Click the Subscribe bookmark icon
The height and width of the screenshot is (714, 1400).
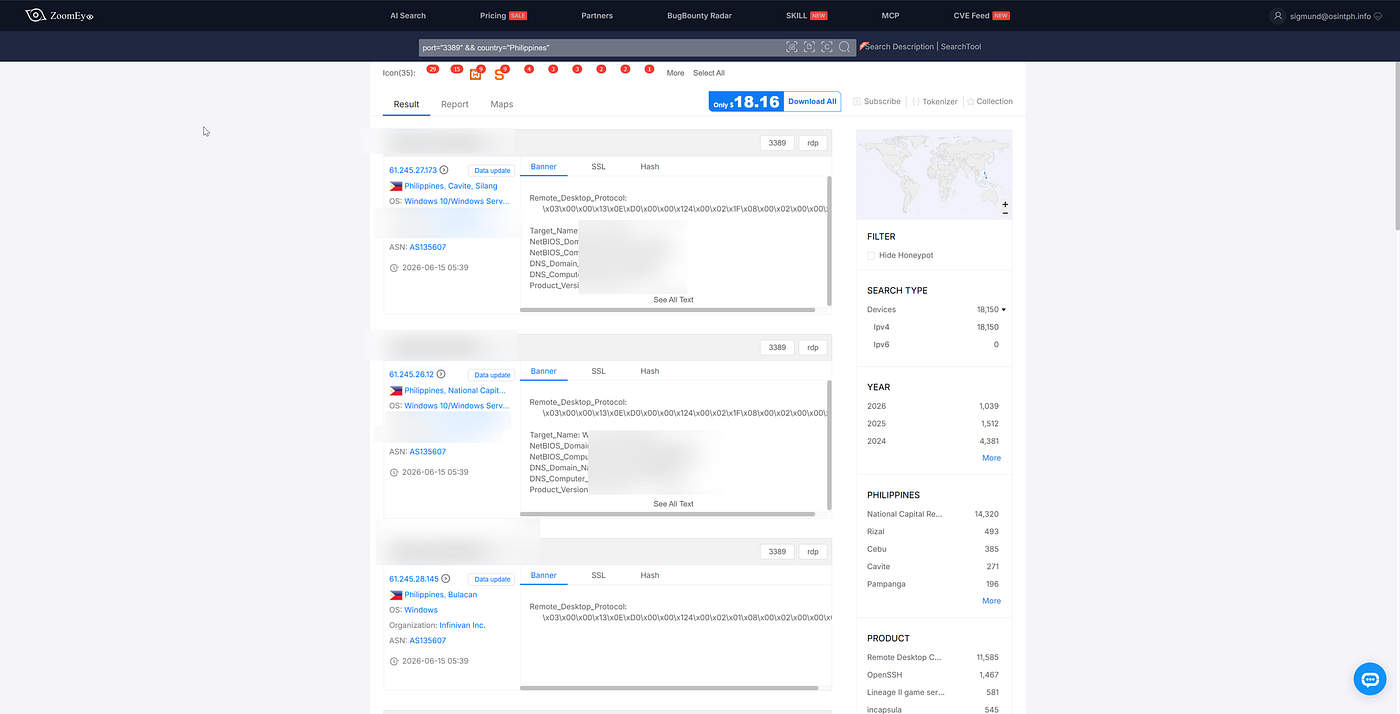click(857, 102)
